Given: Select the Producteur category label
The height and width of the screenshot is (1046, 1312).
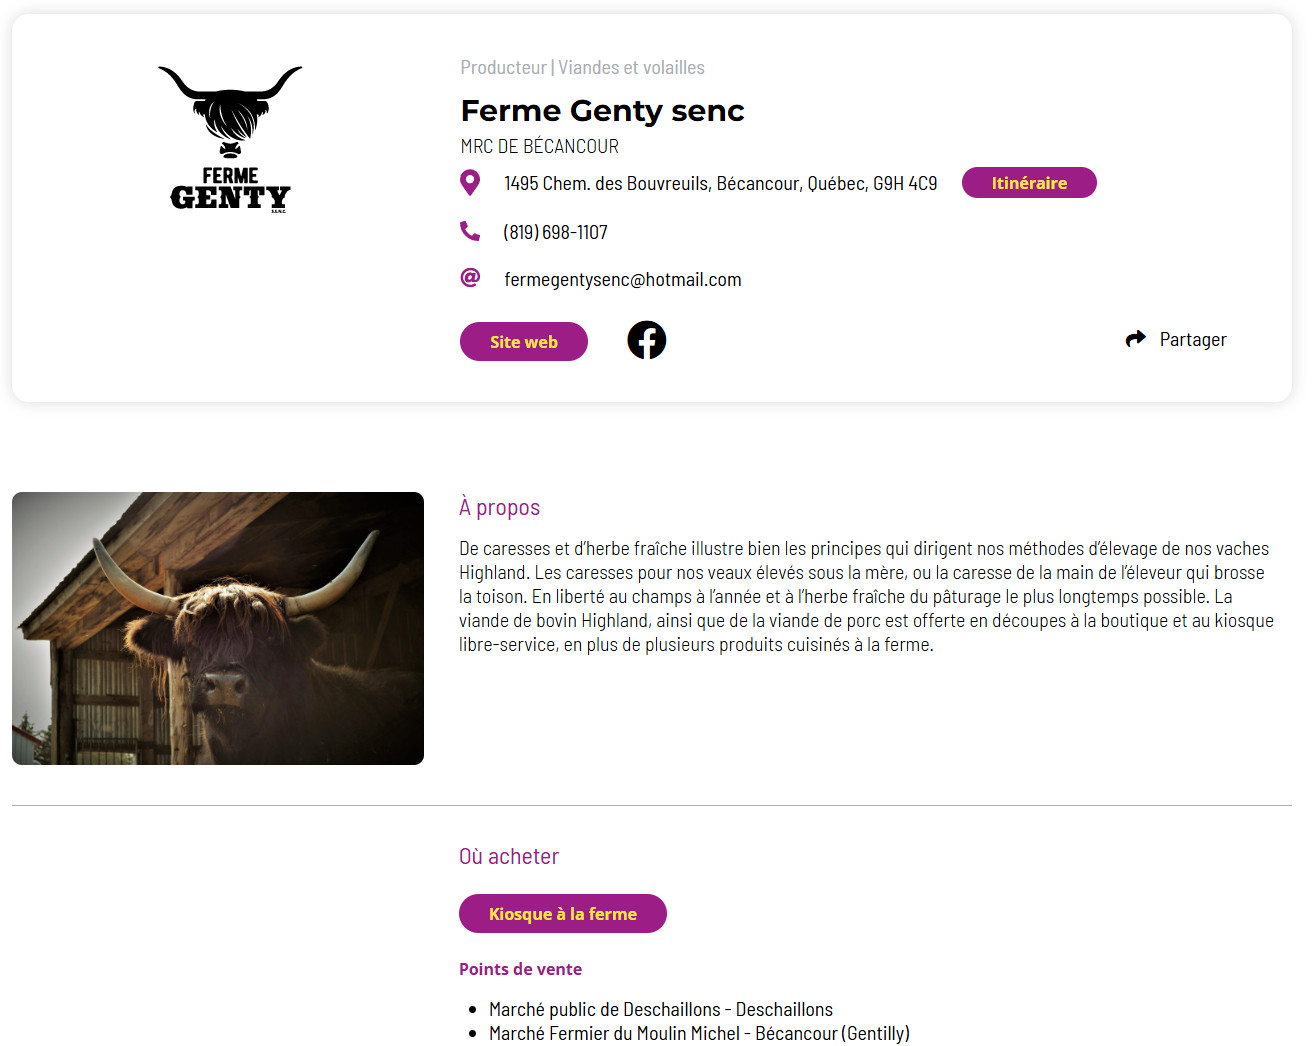Looking at the screenshot, I should click(503, 68).
